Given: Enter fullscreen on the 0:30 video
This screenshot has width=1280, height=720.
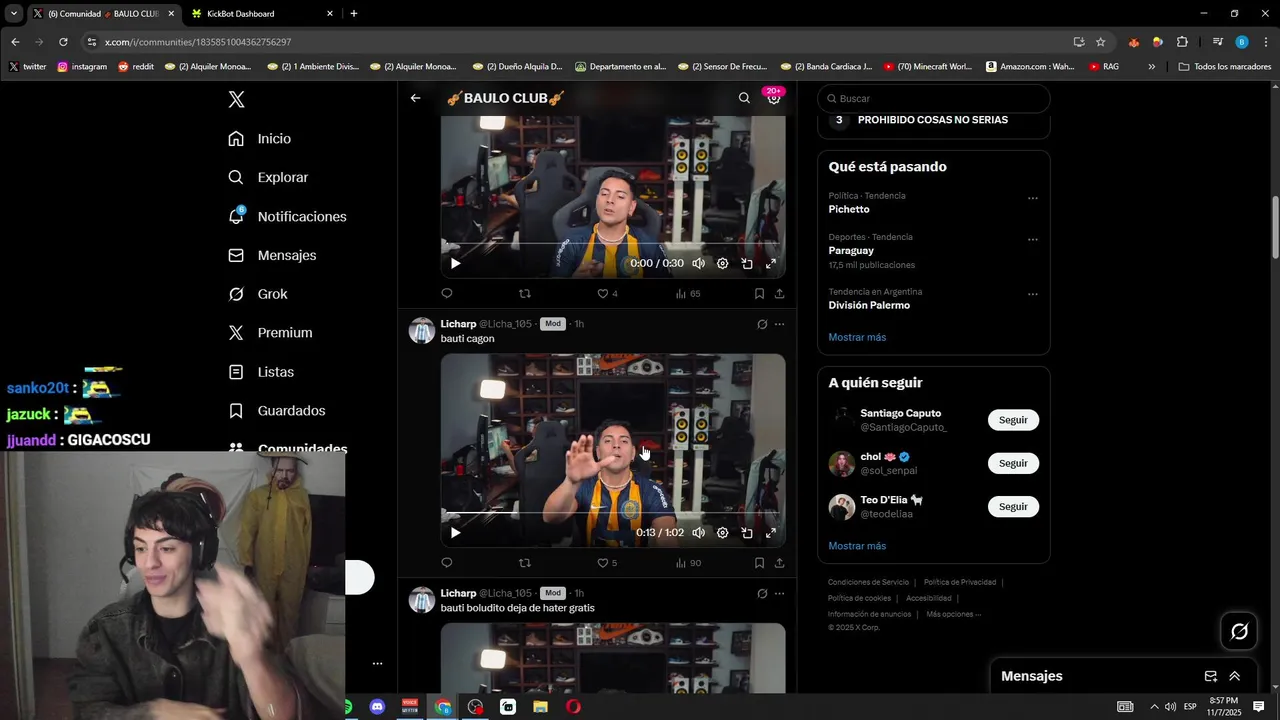Looking at the screenshot, I should tap(771, 264).
